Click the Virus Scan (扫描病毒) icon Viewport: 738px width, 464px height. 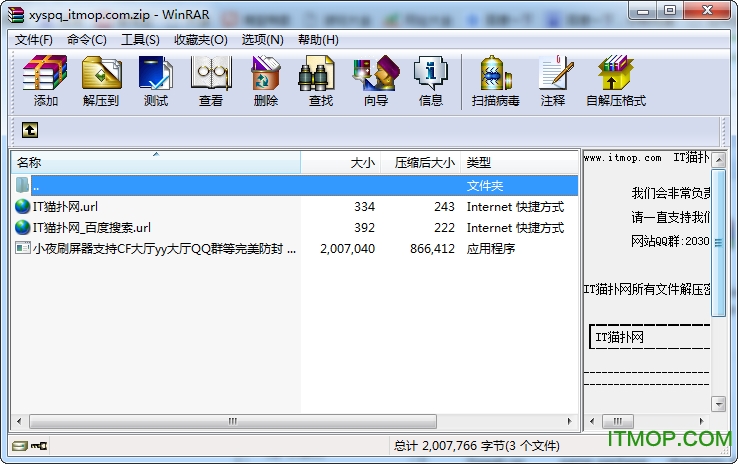[496, 73]
